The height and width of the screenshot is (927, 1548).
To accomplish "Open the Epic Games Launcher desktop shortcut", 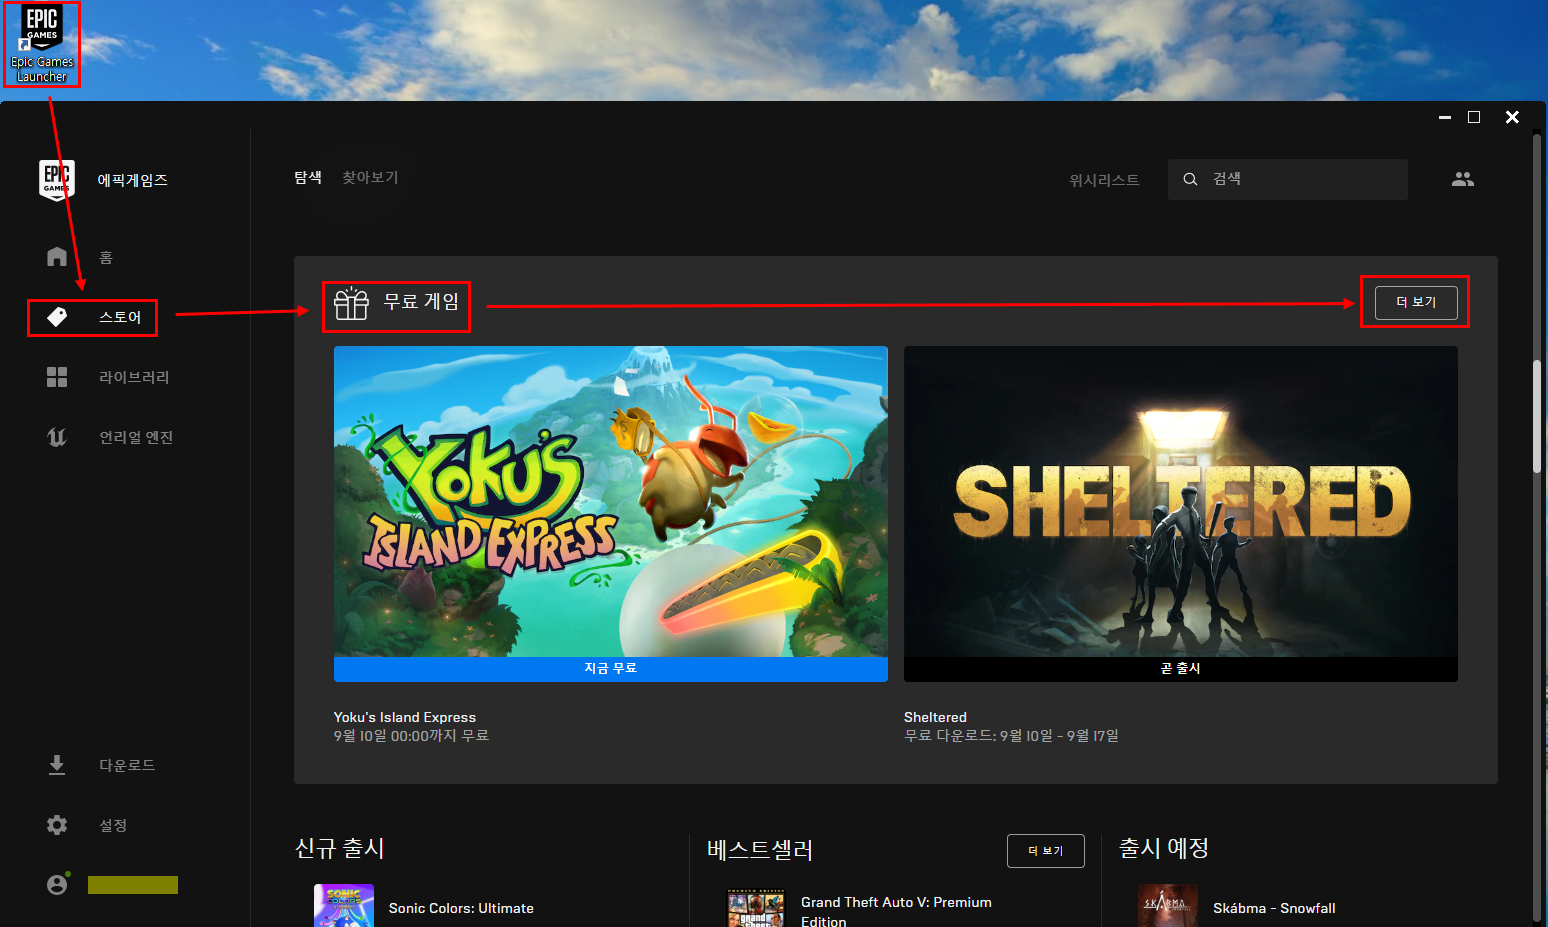I will [x=42, y=44].
